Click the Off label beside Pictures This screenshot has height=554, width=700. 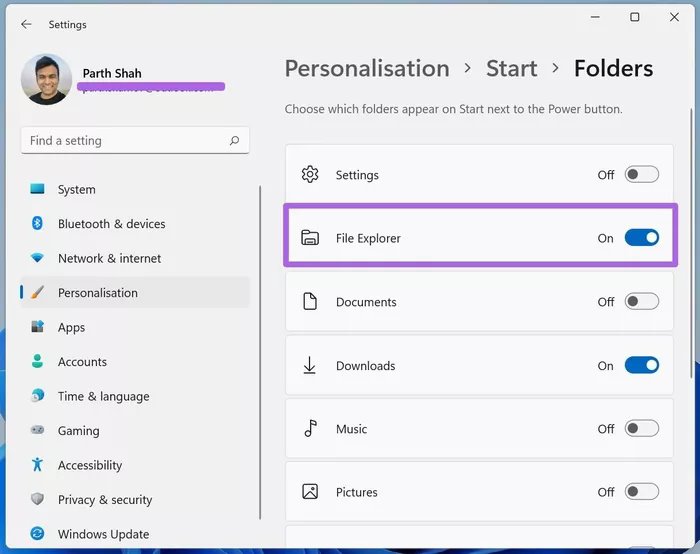click(x=606, y=492)
